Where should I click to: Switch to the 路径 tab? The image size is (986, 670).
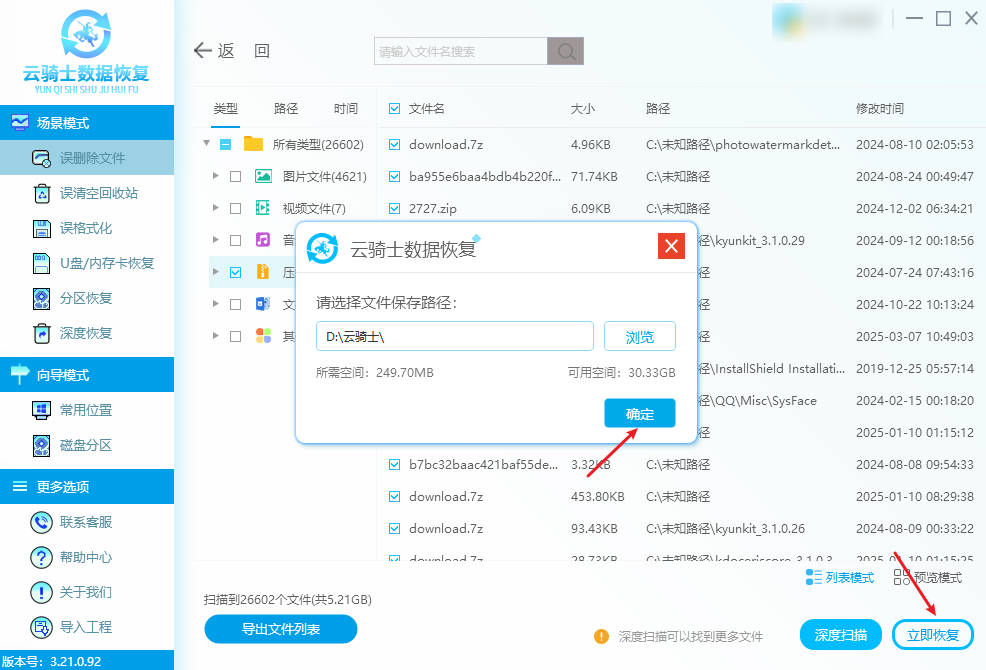click(x=286, y=109)
